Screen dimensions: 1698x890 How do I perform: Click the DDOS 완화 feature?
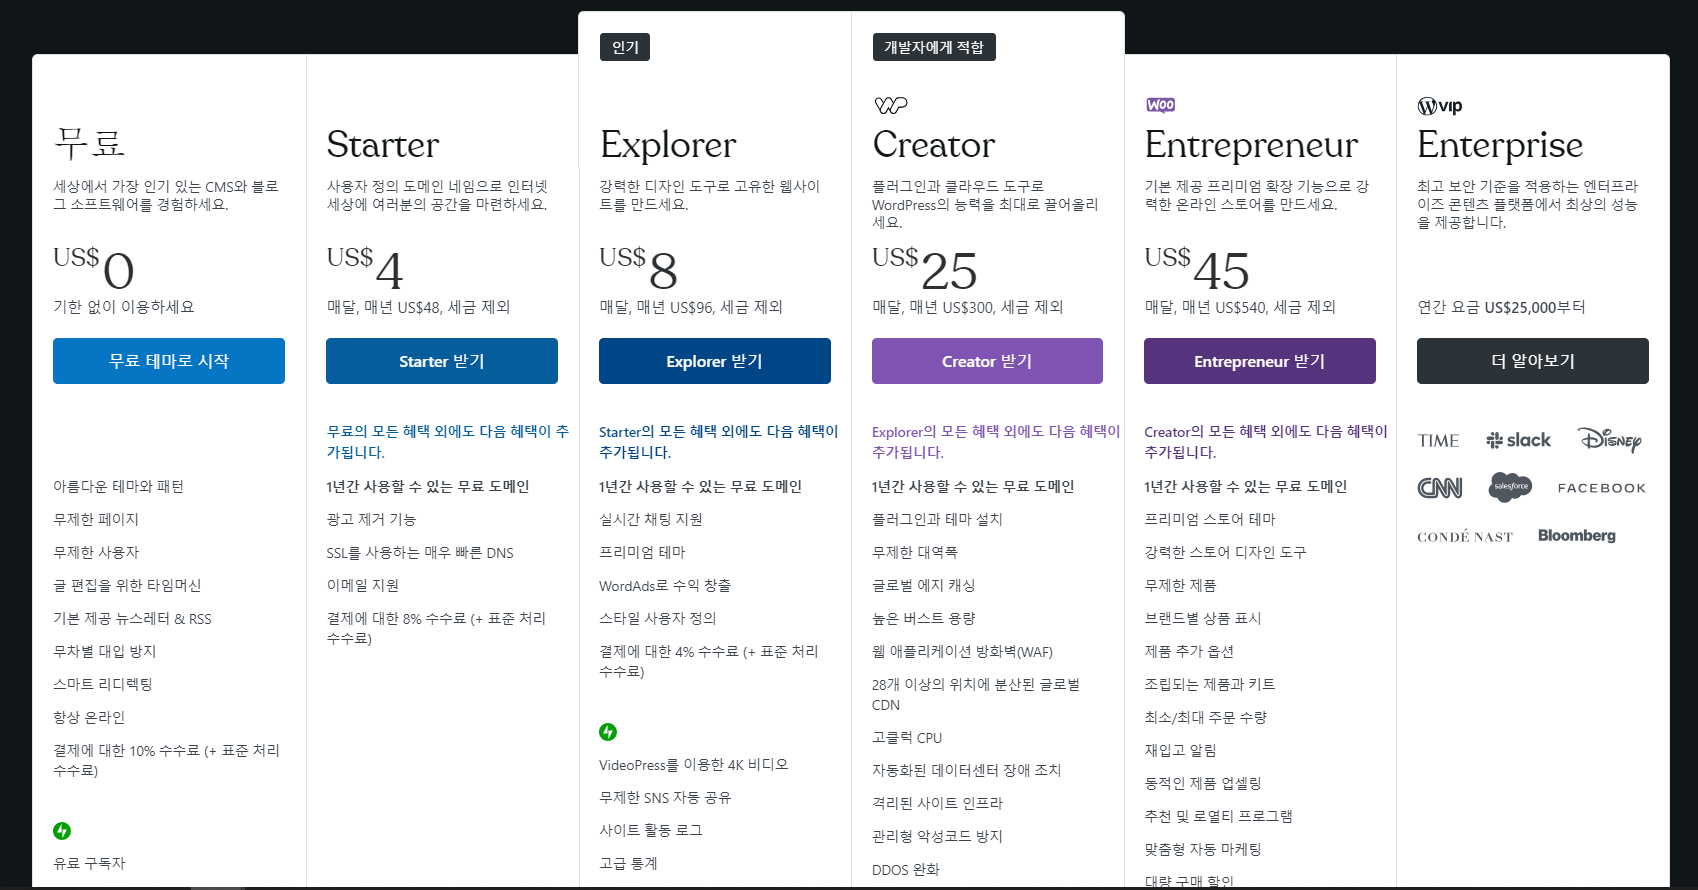click(906, 869)
